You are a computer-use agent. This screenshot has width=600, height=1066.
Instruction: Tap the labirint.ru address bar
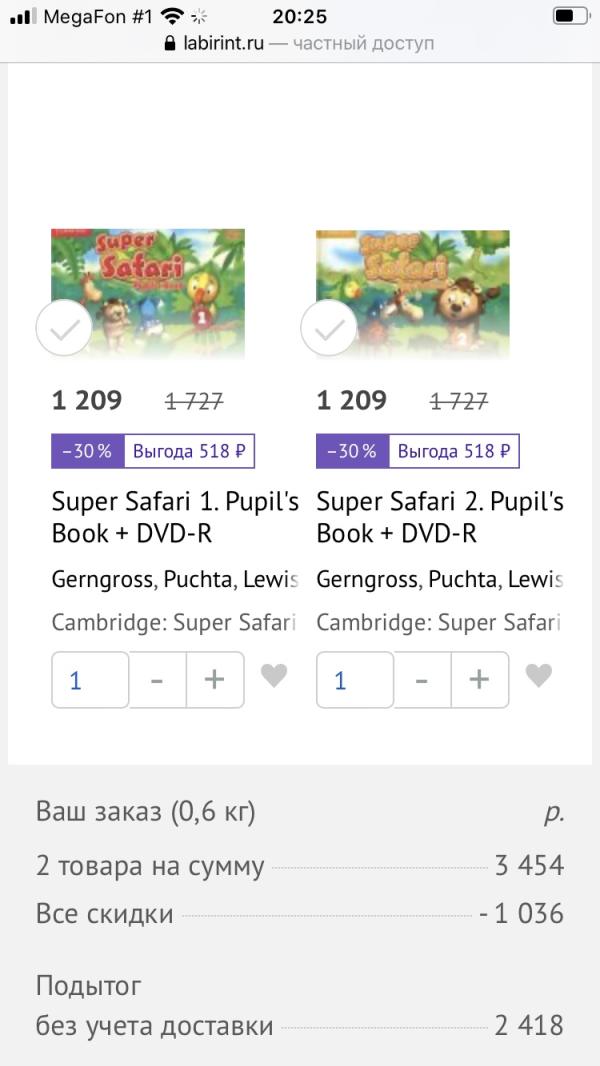(298, 44)
